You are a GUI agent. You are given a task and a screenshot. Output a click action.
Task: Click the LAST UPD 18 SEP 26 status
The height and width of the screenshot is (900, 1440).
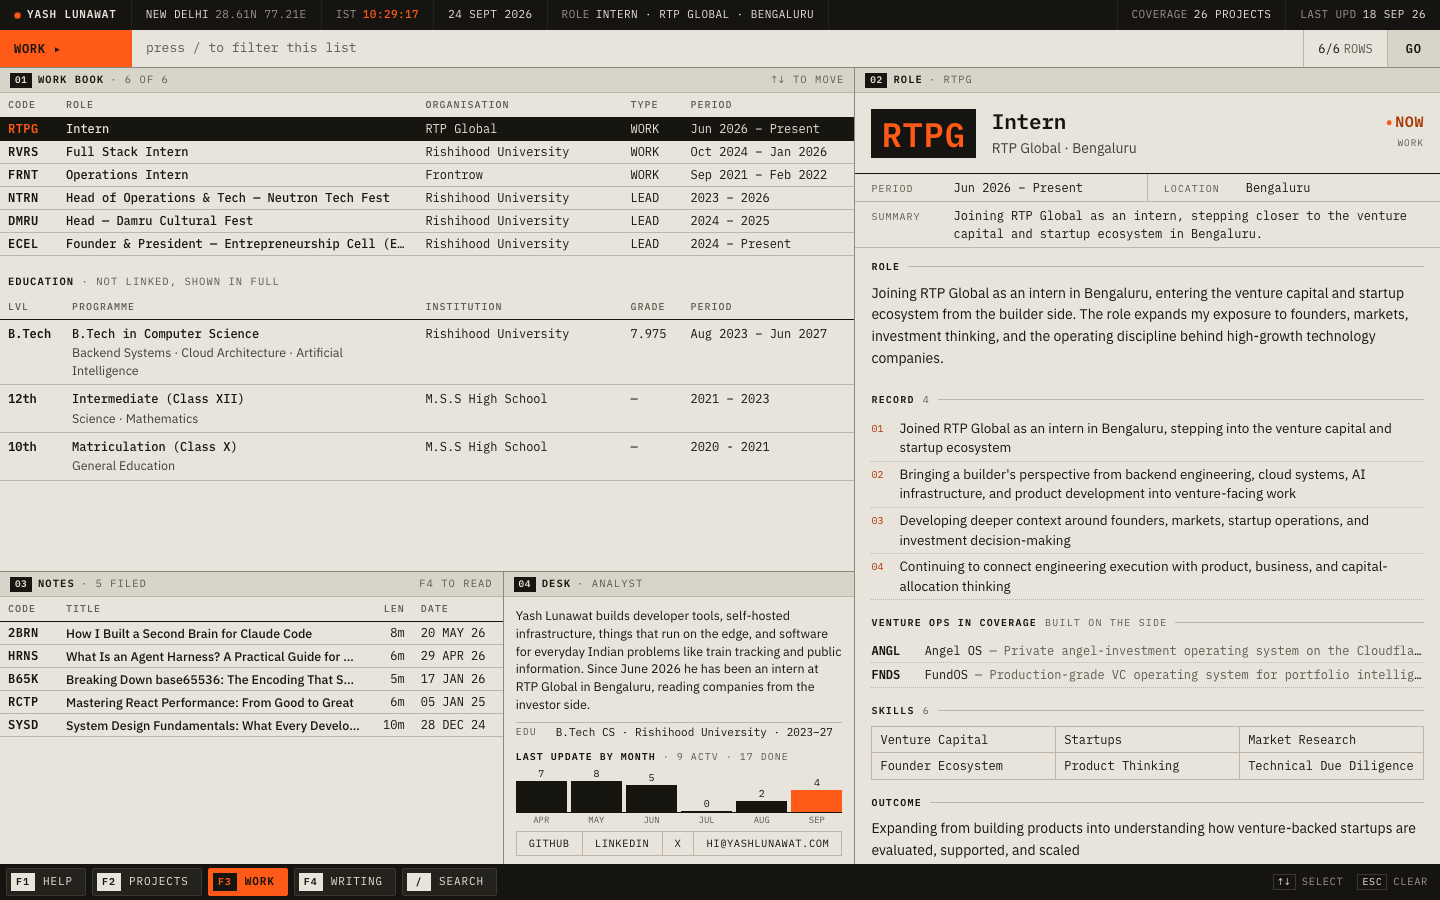tap(1363, 15)
